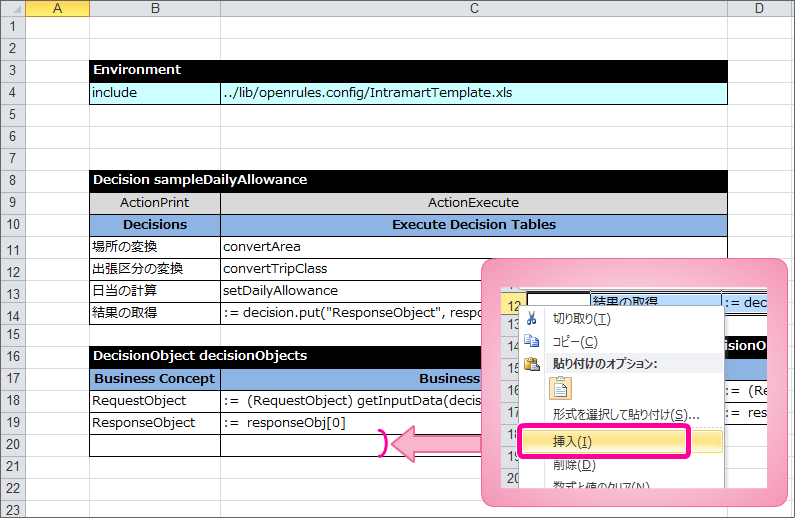Select column C header
Screen dimensions: 795x518
tap(473, 9)
